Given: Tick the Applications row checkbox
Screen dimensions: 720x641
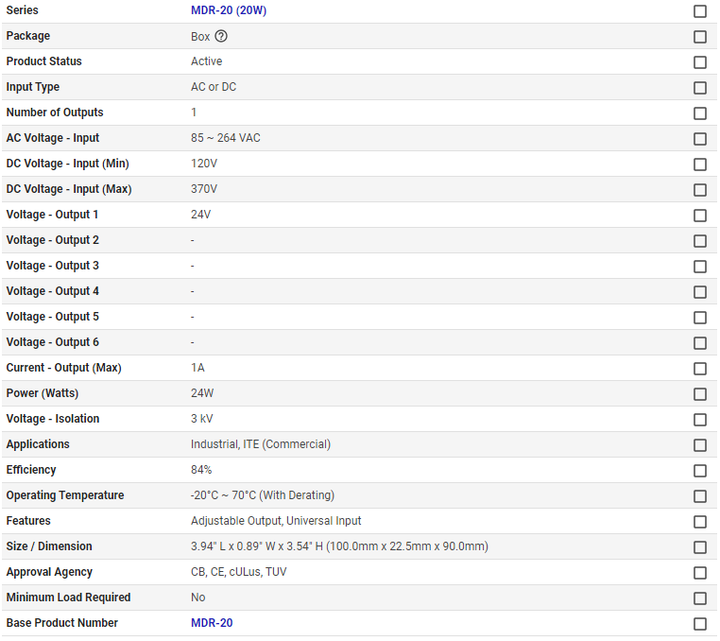Looking at the screenshot, I should (700, 445).
